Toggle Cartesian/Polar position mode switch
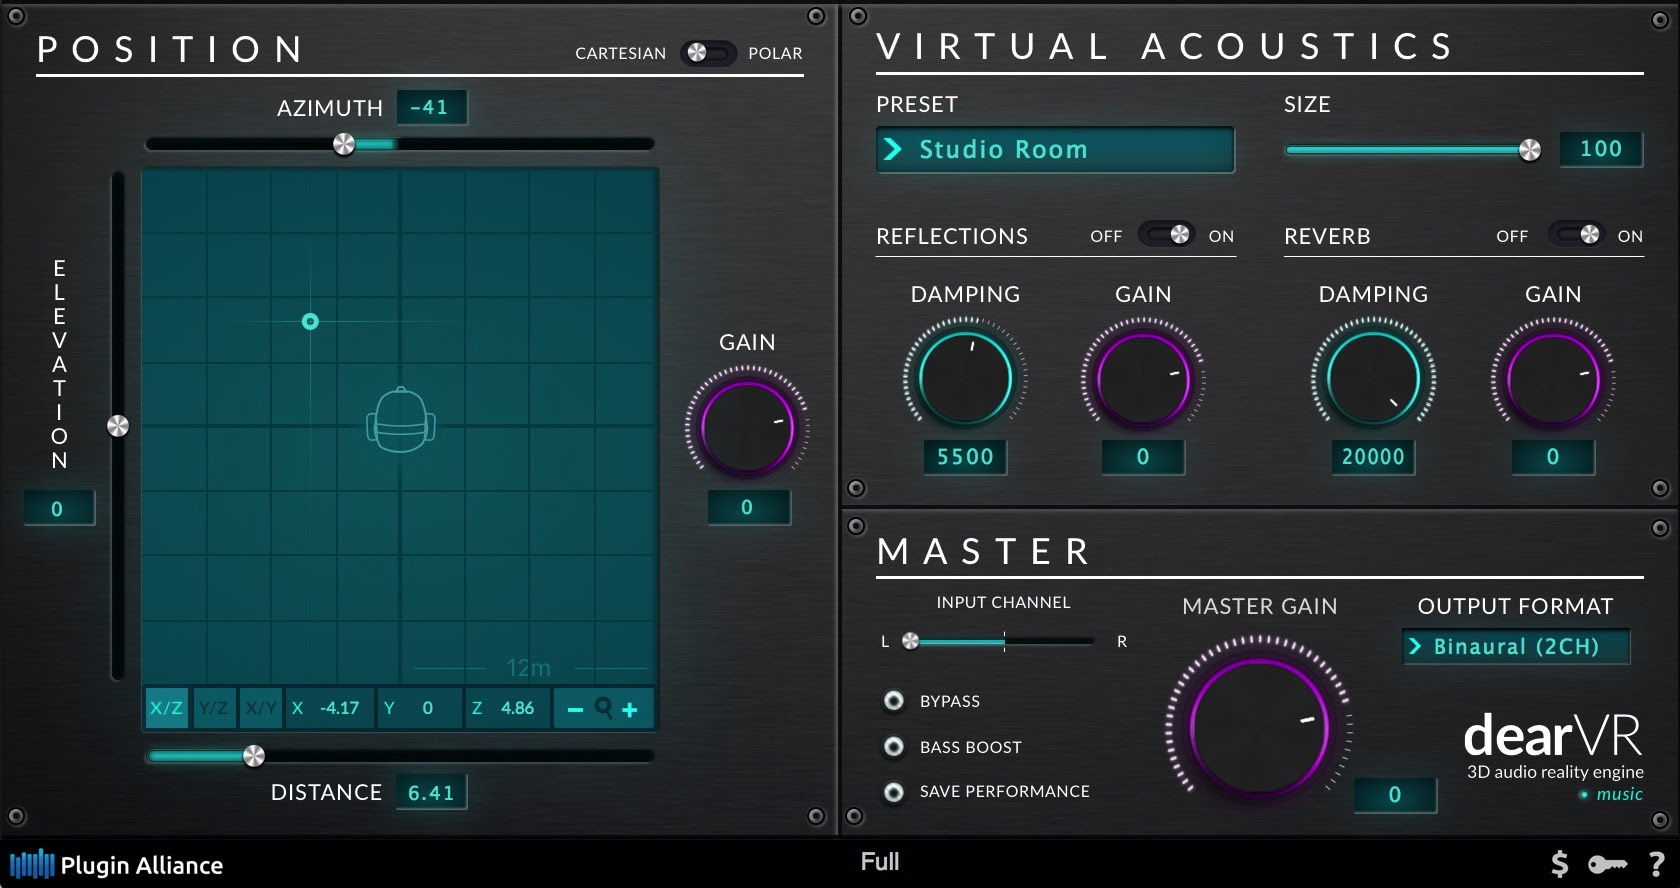This screenshot has height=888, width=1680. point(707,53)
